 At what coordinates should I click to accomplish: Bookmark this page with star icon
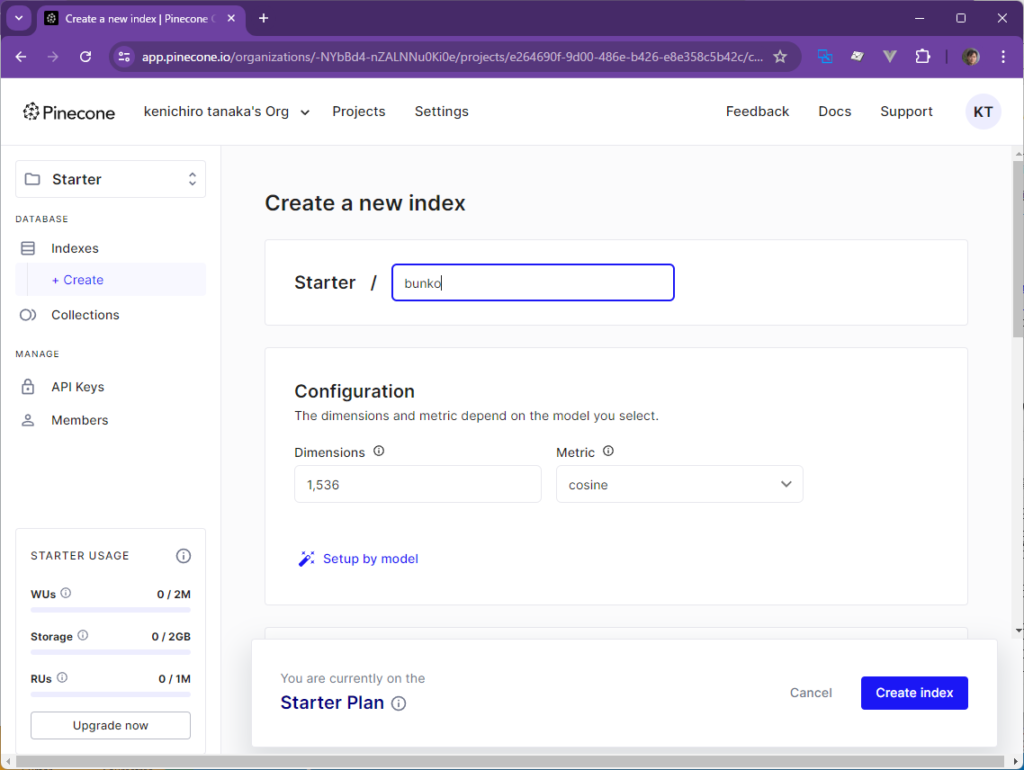[x=780, y=57]
